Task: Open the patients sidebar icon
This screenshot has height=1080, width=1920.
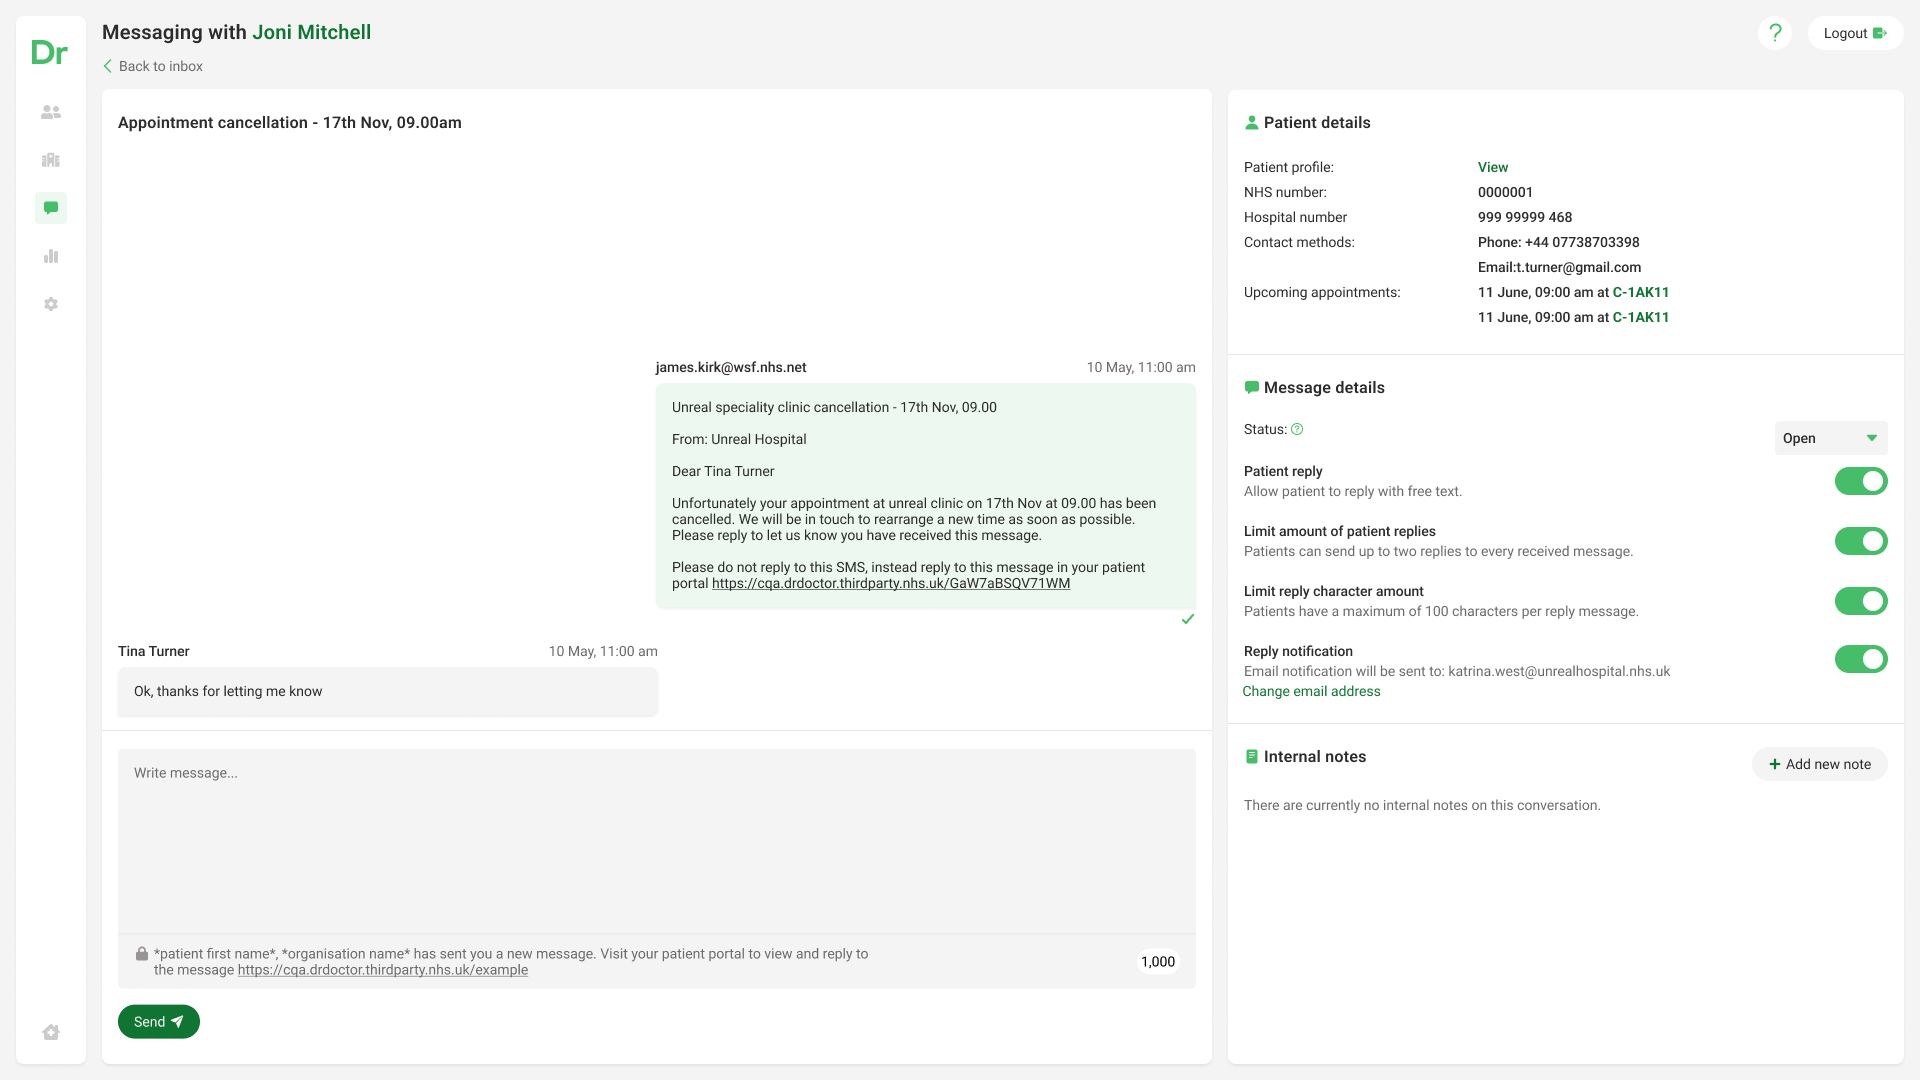Action: [x=51, y=112]
